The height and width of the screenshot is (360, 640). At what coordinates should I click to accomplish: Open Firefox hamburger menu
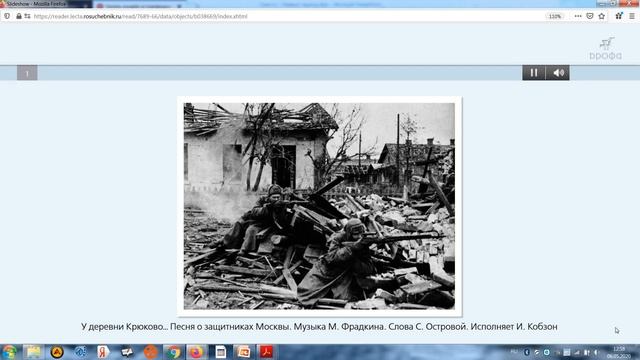tap(632, 16)
